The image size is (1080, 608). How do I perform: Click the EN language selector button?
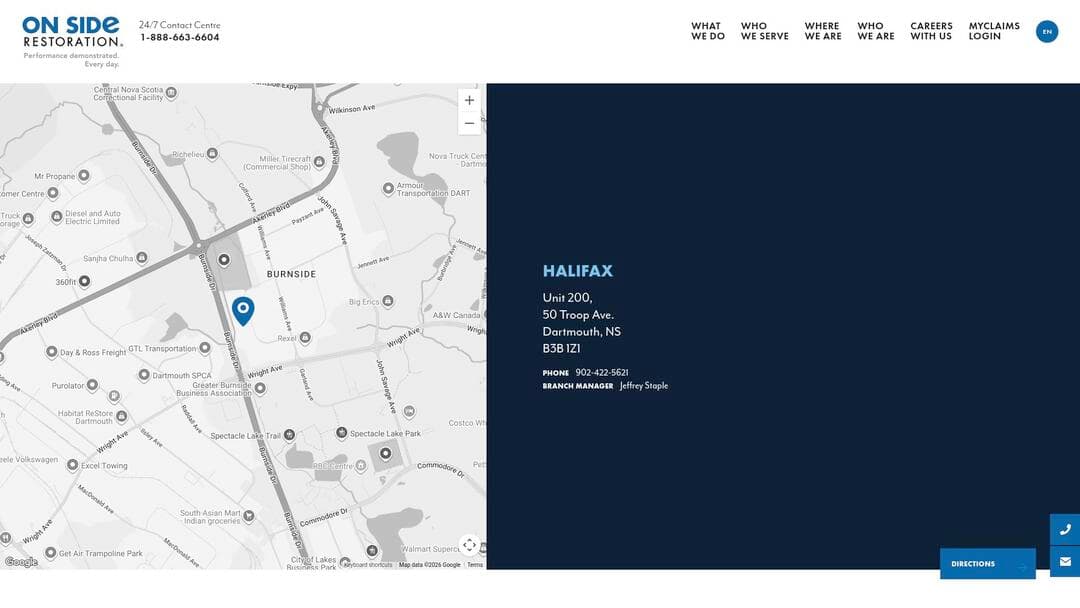1046,31
